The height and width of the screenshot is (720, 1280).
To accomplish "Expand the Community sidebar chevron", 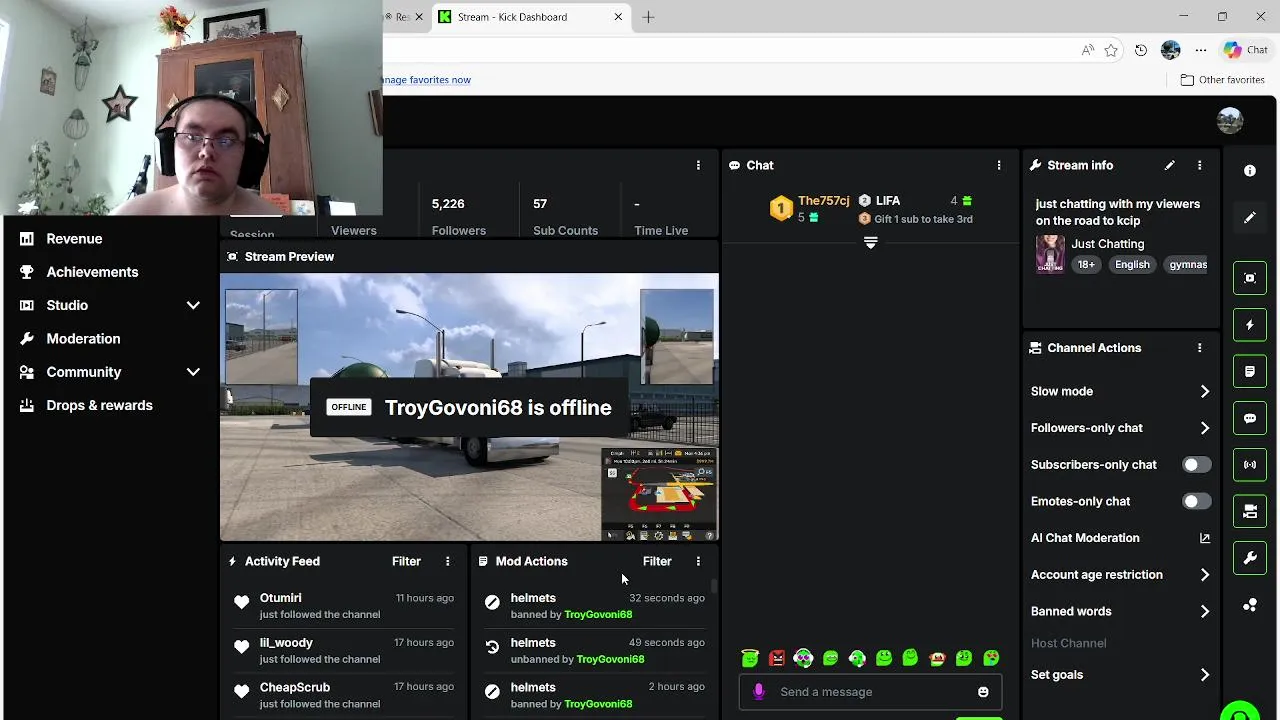I will click(193, 372).
